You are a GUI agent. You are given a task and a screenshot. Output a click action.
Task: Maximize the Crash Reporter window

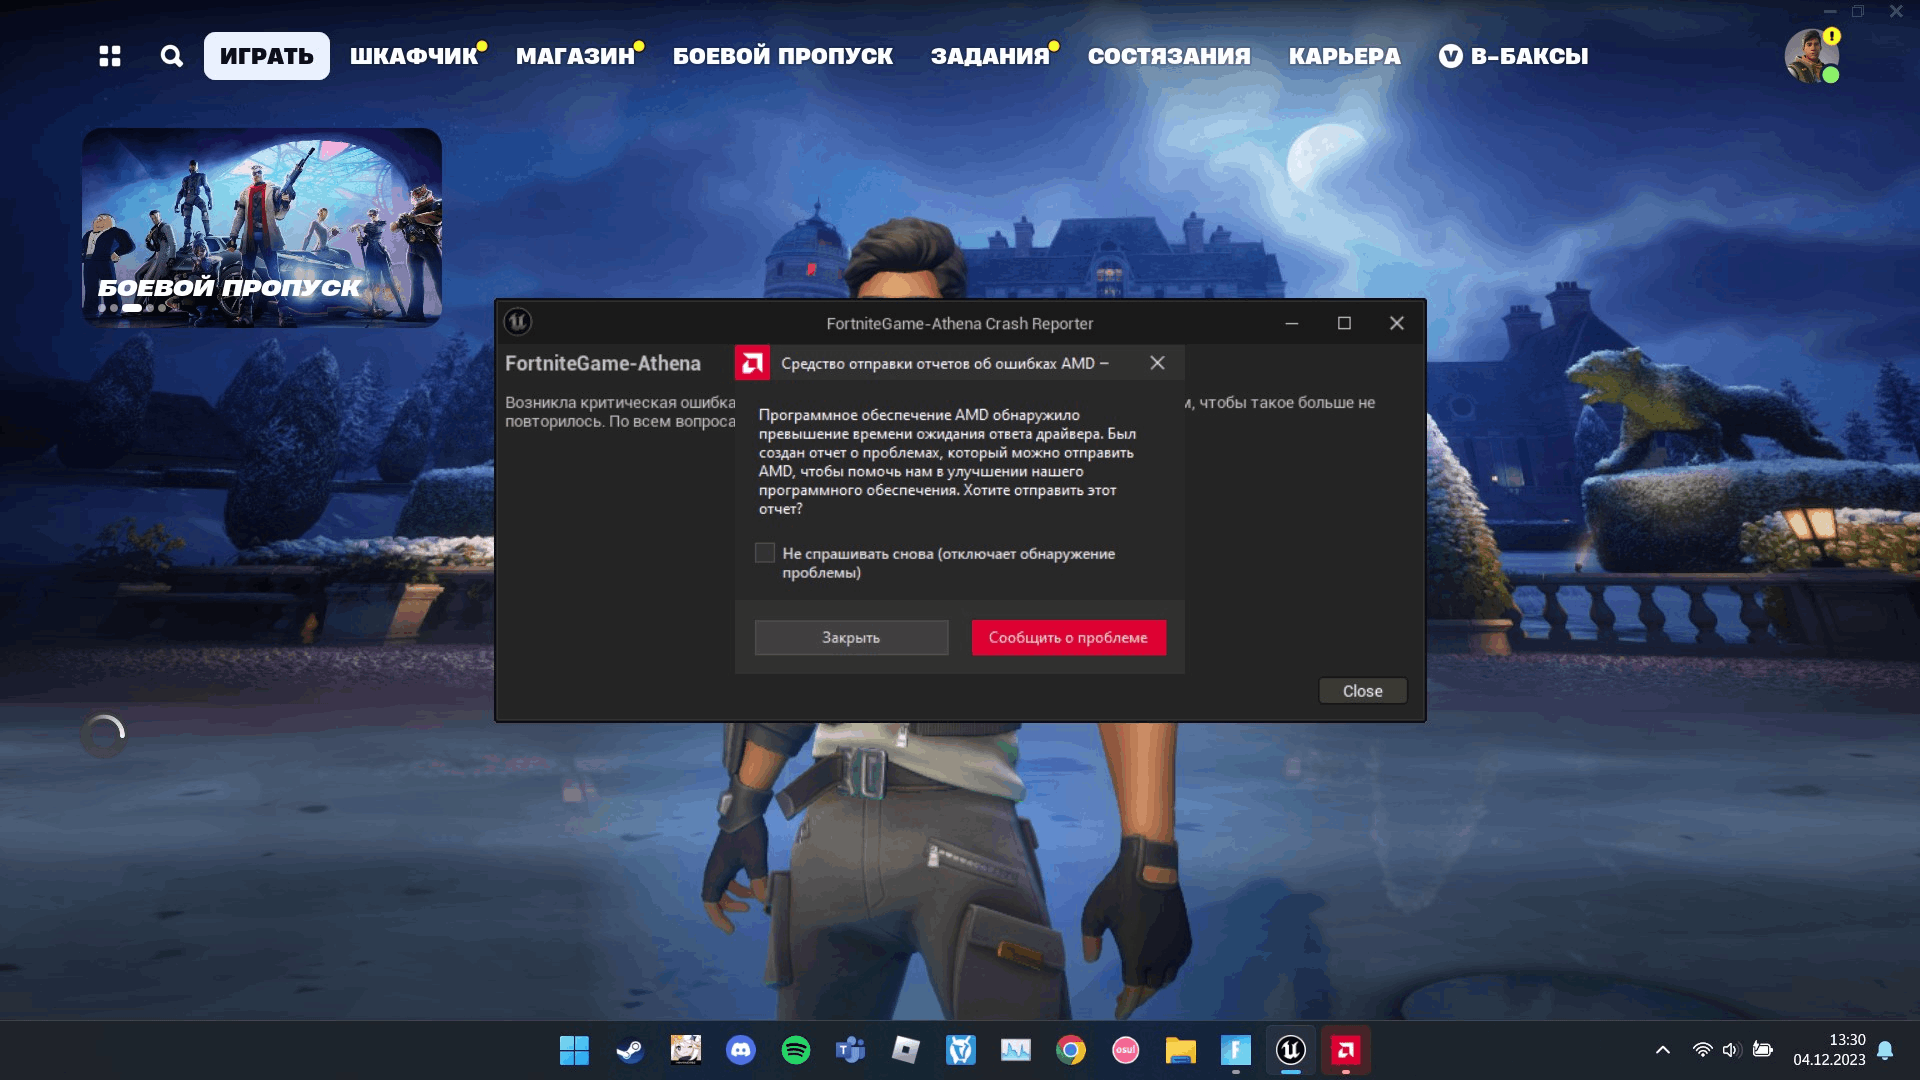click(x=1344, y=323)
